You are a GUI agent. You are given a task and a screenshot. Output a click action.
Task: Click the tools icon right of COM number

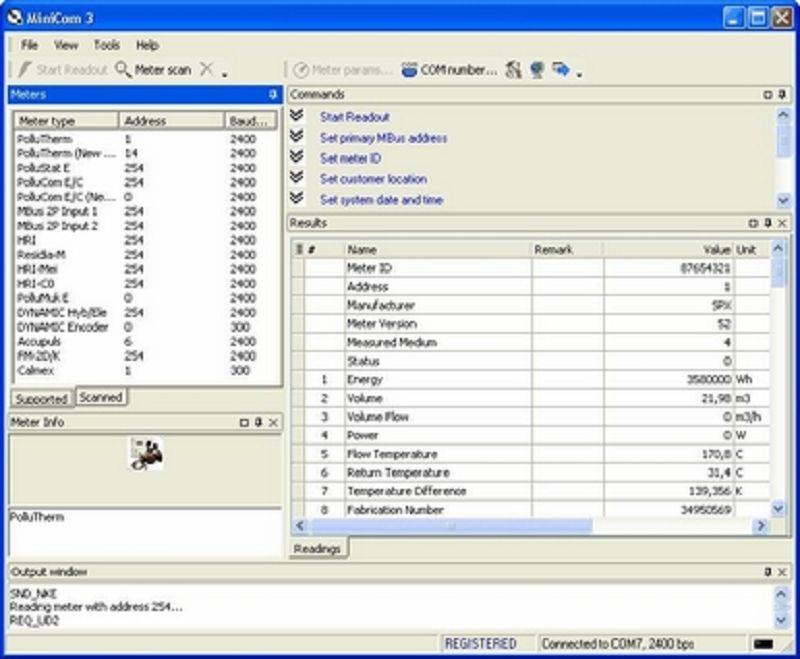(513, 70)
